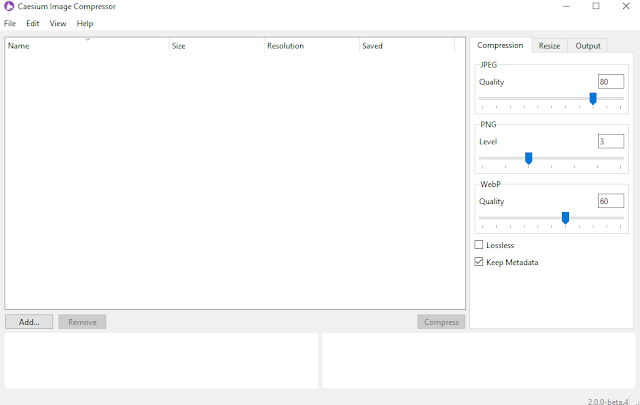This screenshot has width=640, height=405.
Task: Switch to the Compression tab
Action: tap(500, 45)
